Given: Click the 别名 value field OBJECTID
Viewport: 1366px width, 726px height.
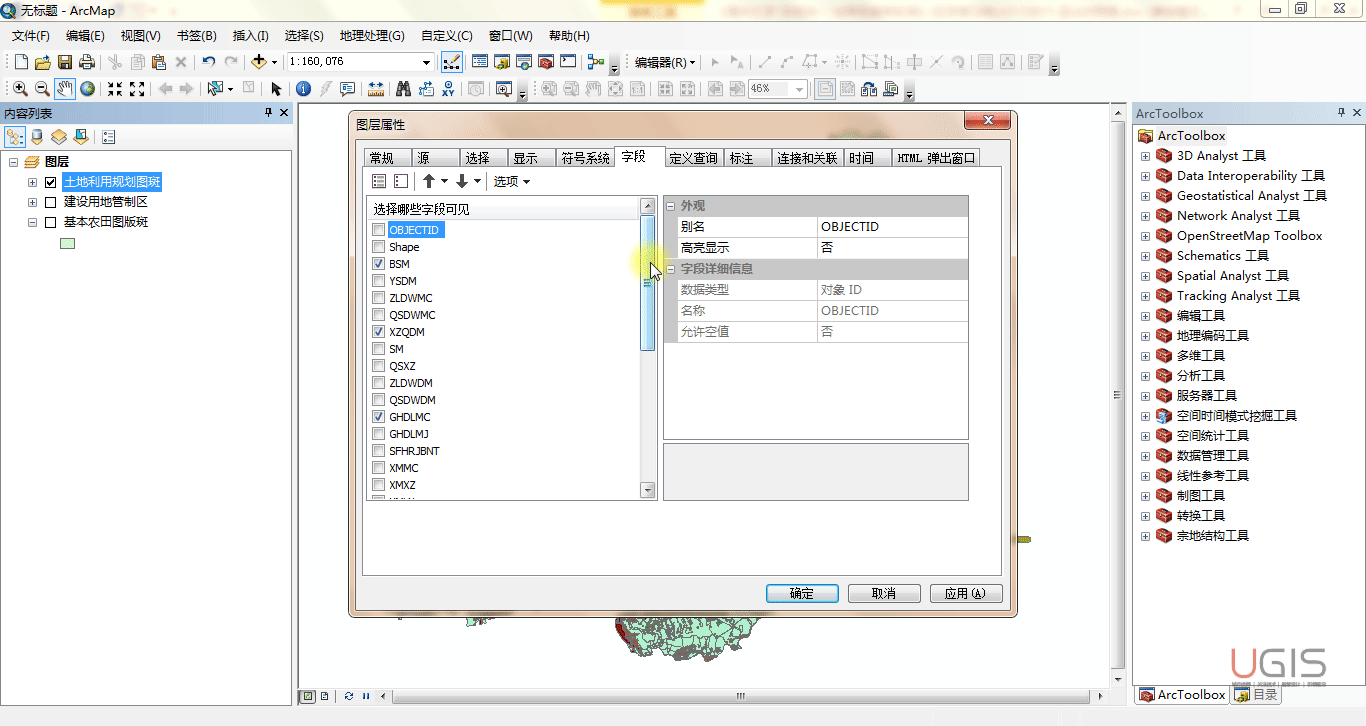Looking at the screenshot, I should 893,227.
